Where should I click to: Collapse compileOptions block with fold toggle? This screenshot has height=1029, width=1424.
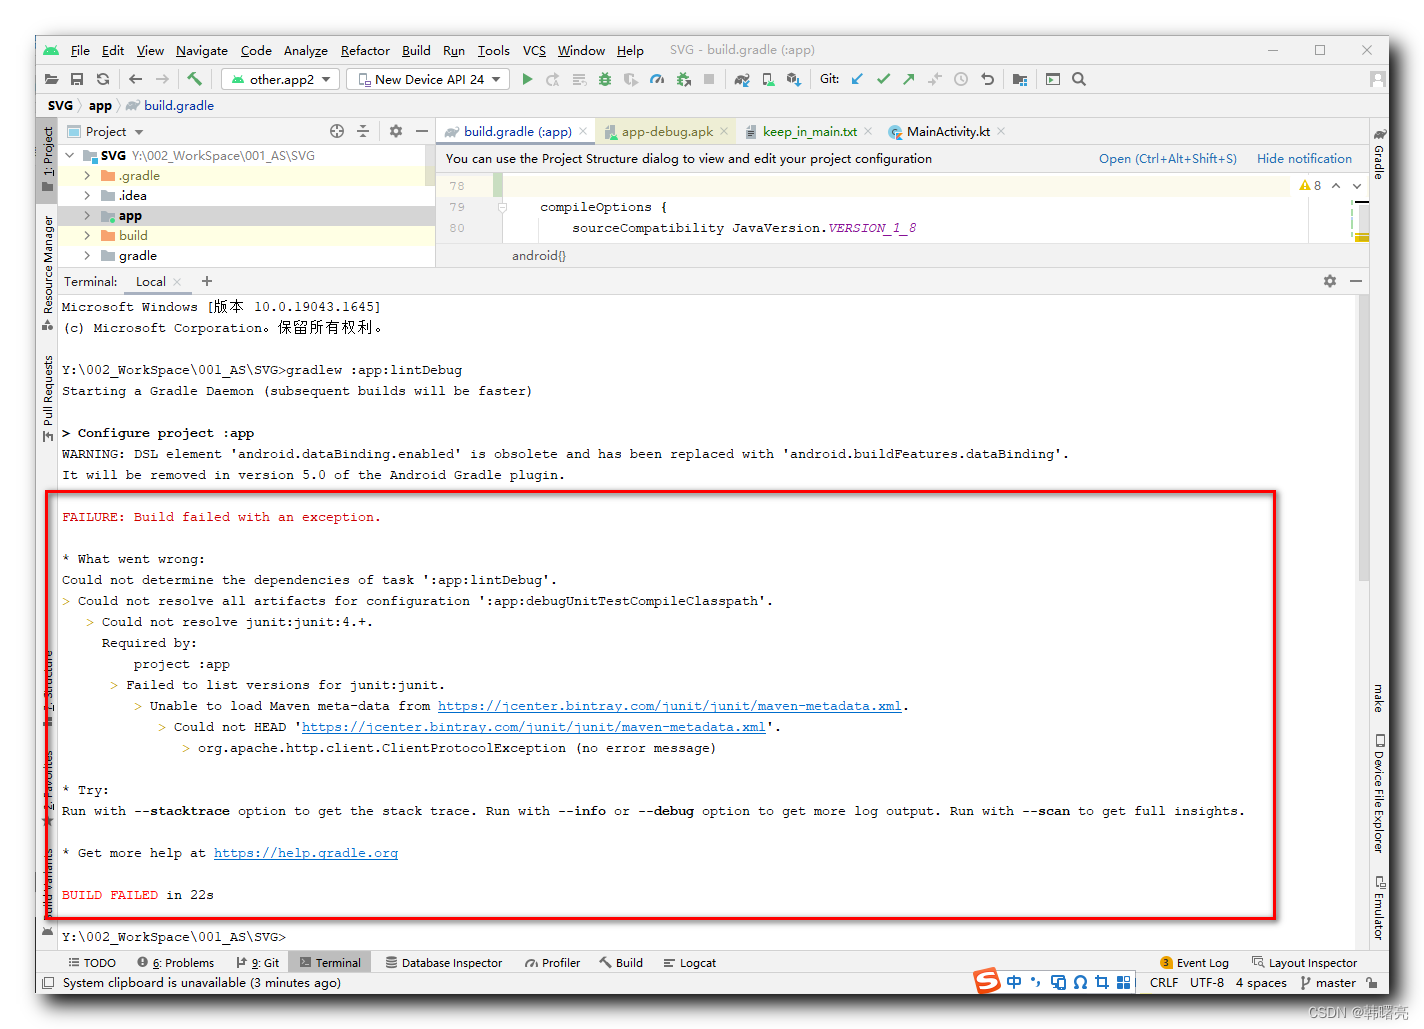coord(502,207)
